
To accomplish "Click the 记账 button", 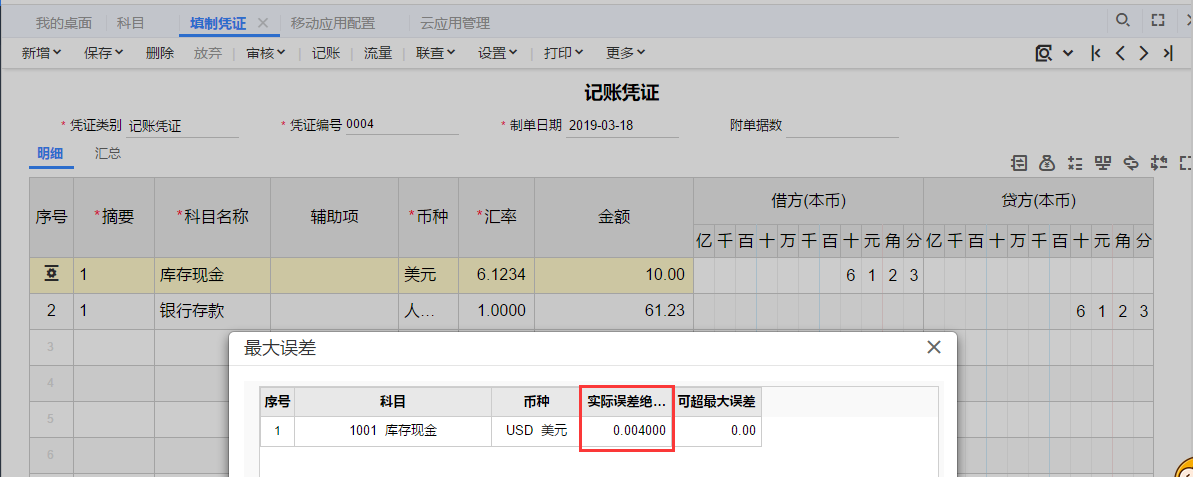I will (x=326, y=53).
